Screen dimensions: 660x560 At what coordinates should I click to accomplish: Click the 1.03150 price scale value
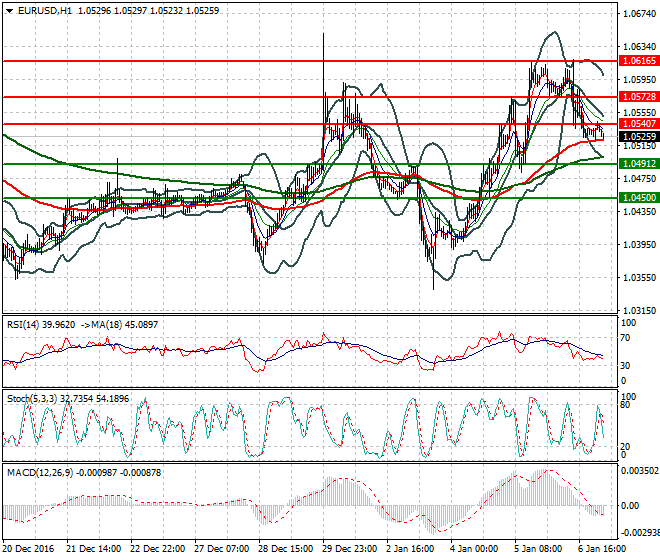[x=640, y=310]
